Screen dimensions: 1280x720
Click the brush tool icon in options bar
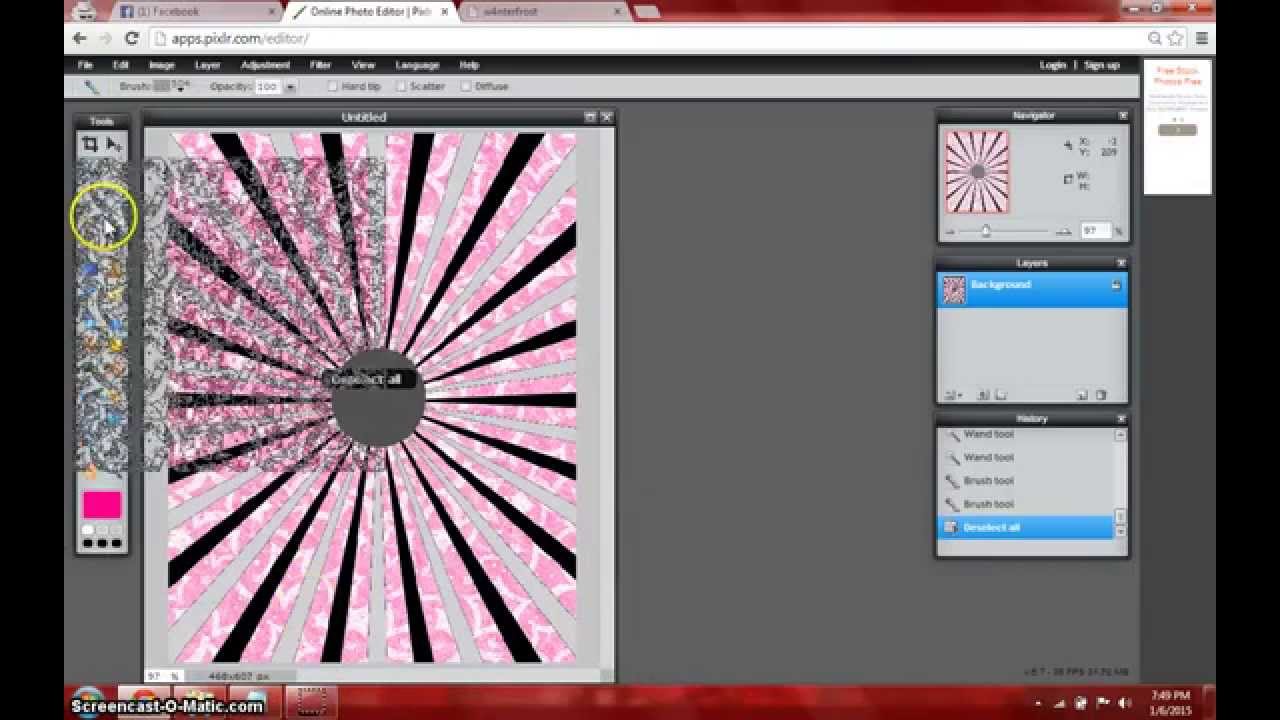tap(91, 87)
